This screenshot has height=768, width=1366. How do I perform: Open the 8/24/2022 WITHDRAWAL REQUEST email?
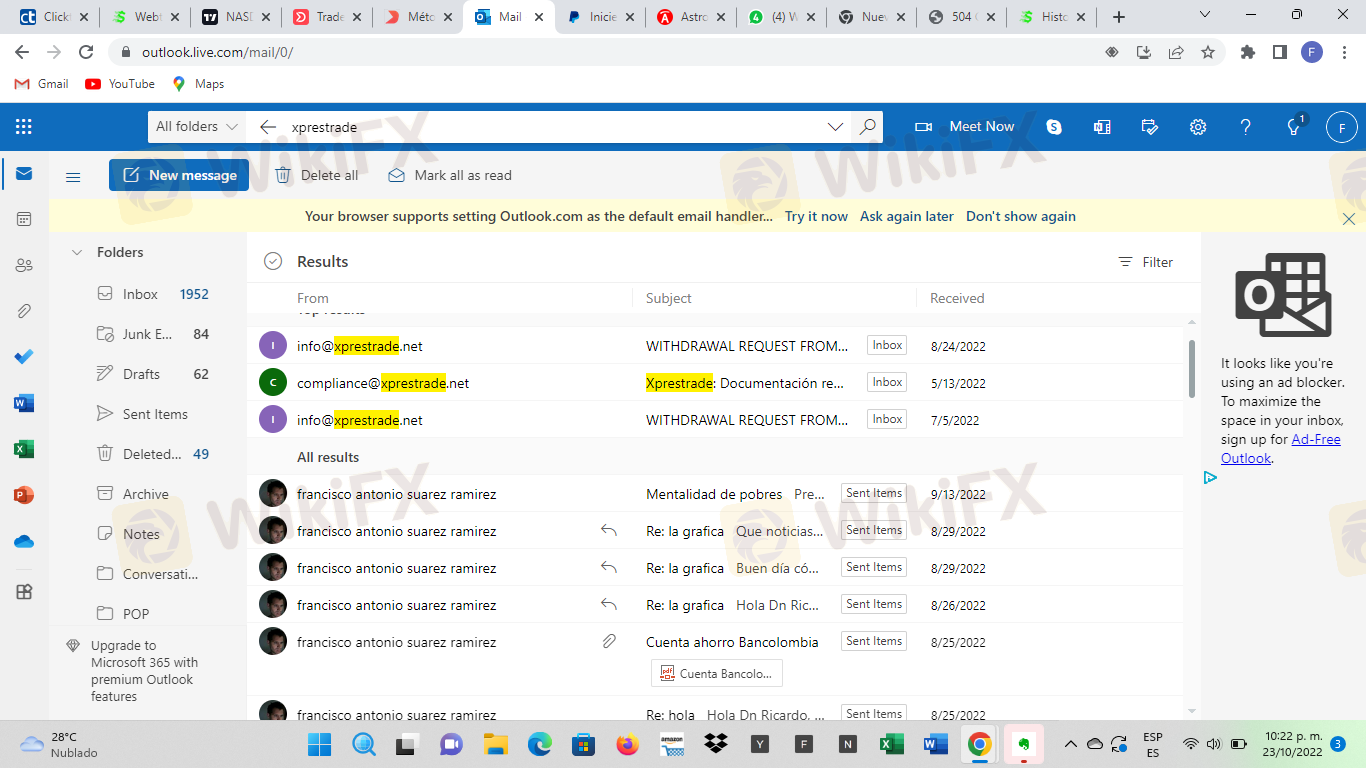714,346
